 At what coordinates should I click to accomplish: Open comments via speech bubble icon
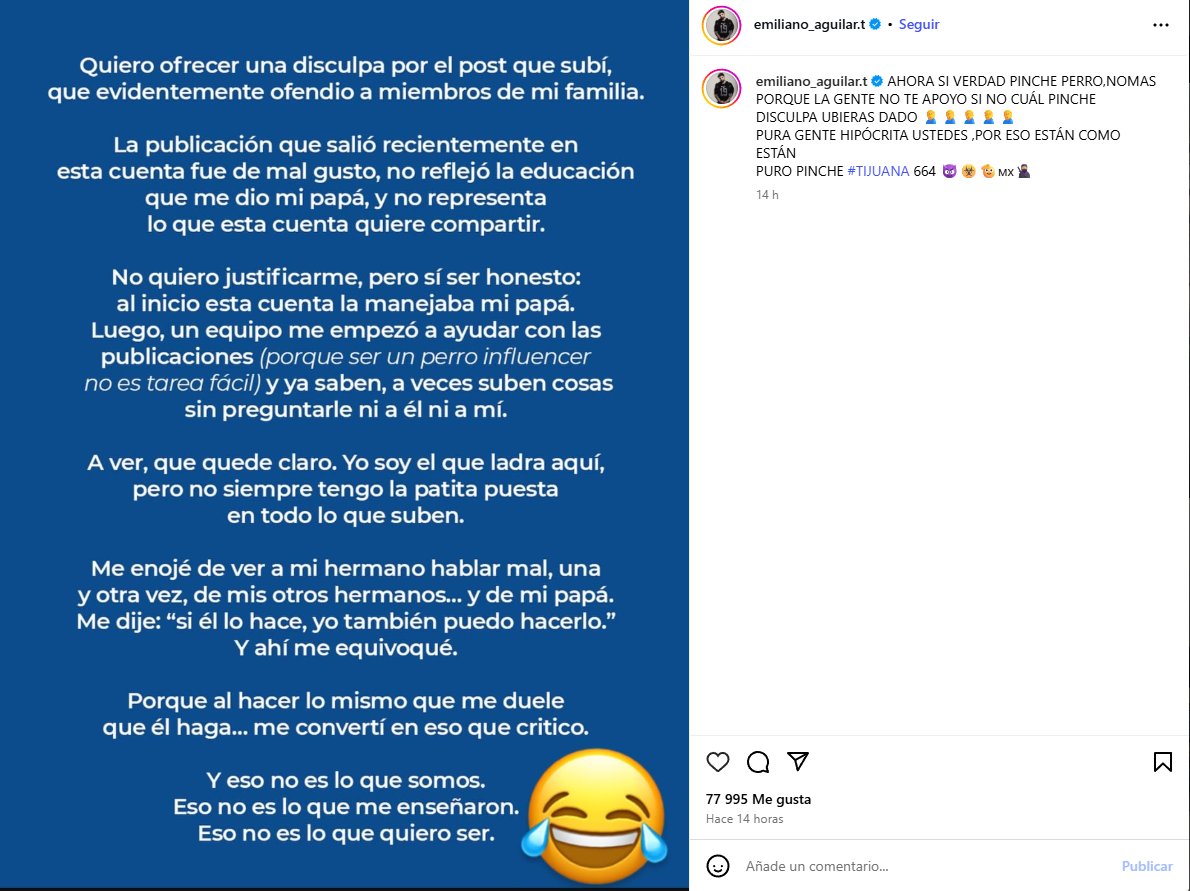(x=757, y=762)
